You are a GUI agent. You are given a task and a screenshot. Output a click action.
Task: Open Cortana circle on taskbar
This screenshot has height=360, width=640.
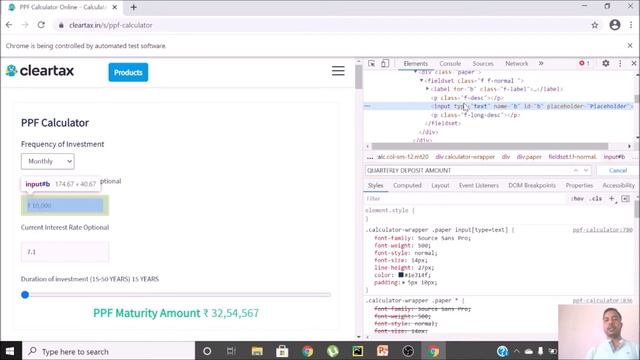[x=207, y=351]
